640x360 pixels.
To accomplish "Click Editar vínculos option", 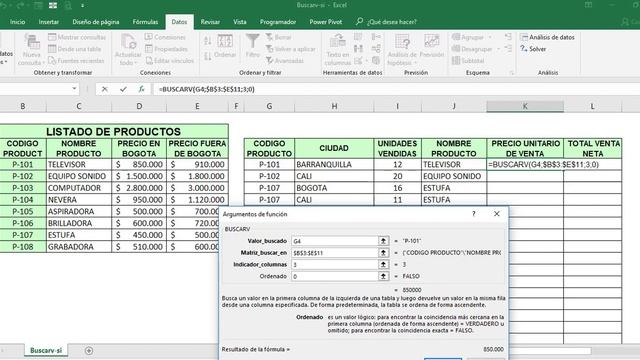I will [x=170, y=61].
